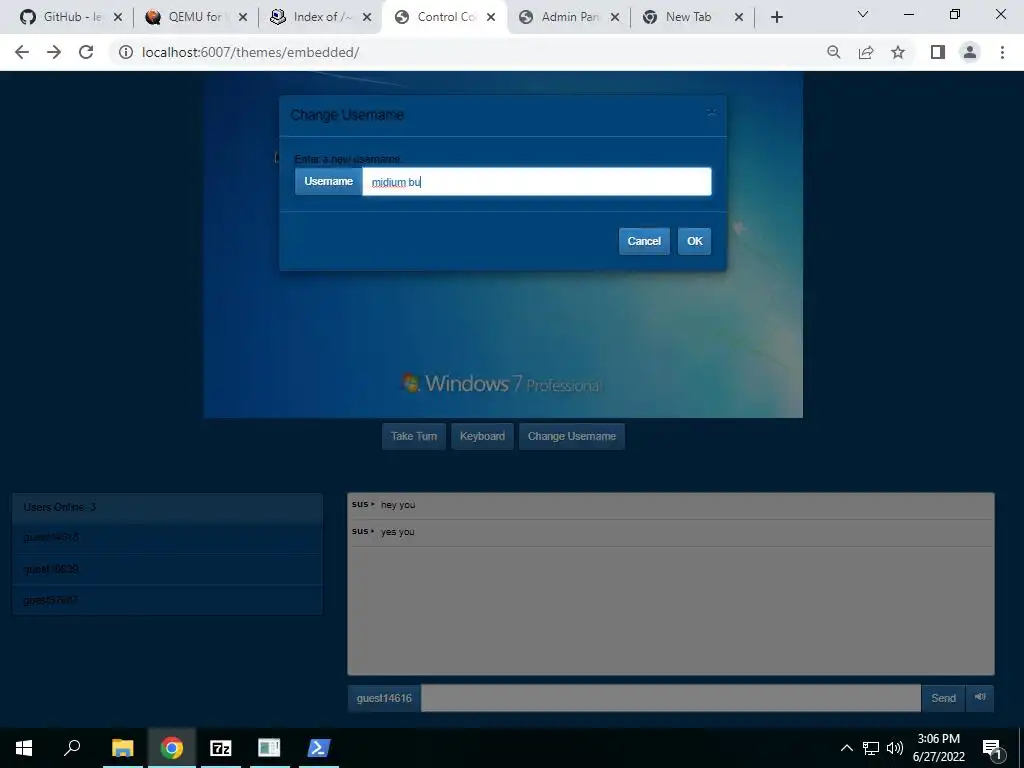Open the on-screen Keyboard button
Image resolution: width=1024 pixels, height=768 pixels.
pyautogui.click(x=482, y=436)
